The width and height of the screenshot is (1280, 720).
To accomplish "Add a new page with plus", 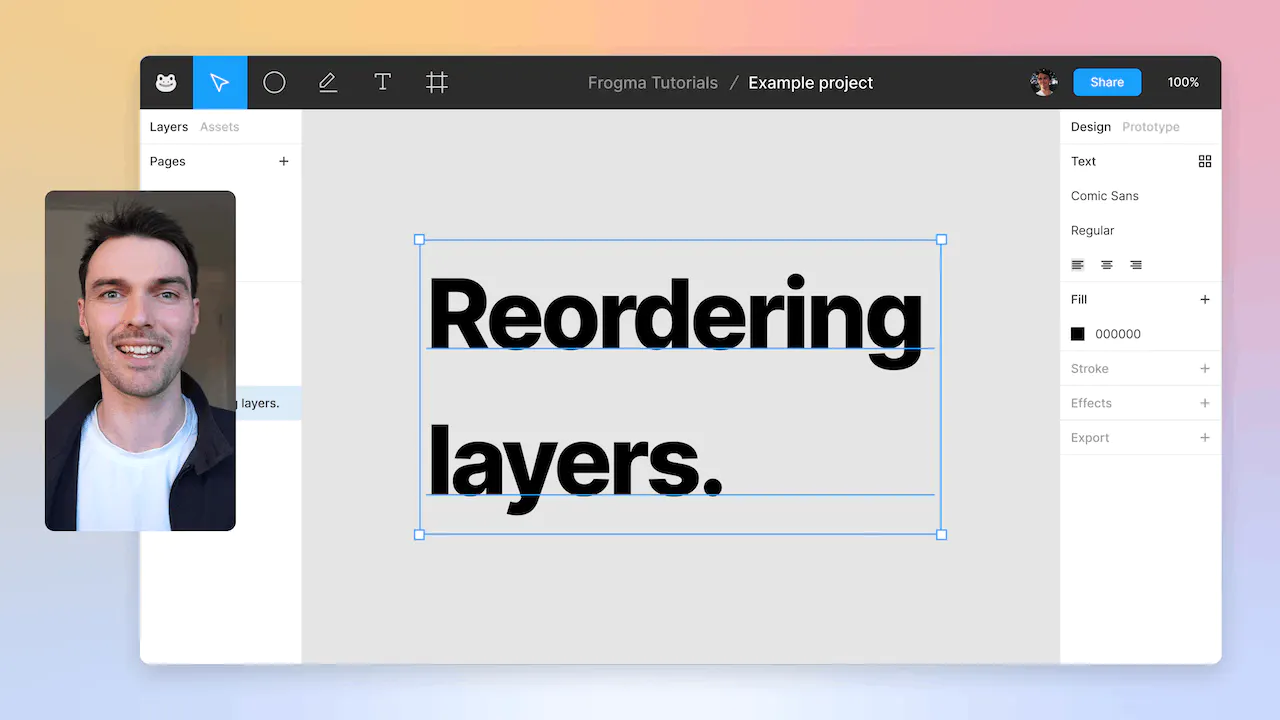I will coord(284,161).
